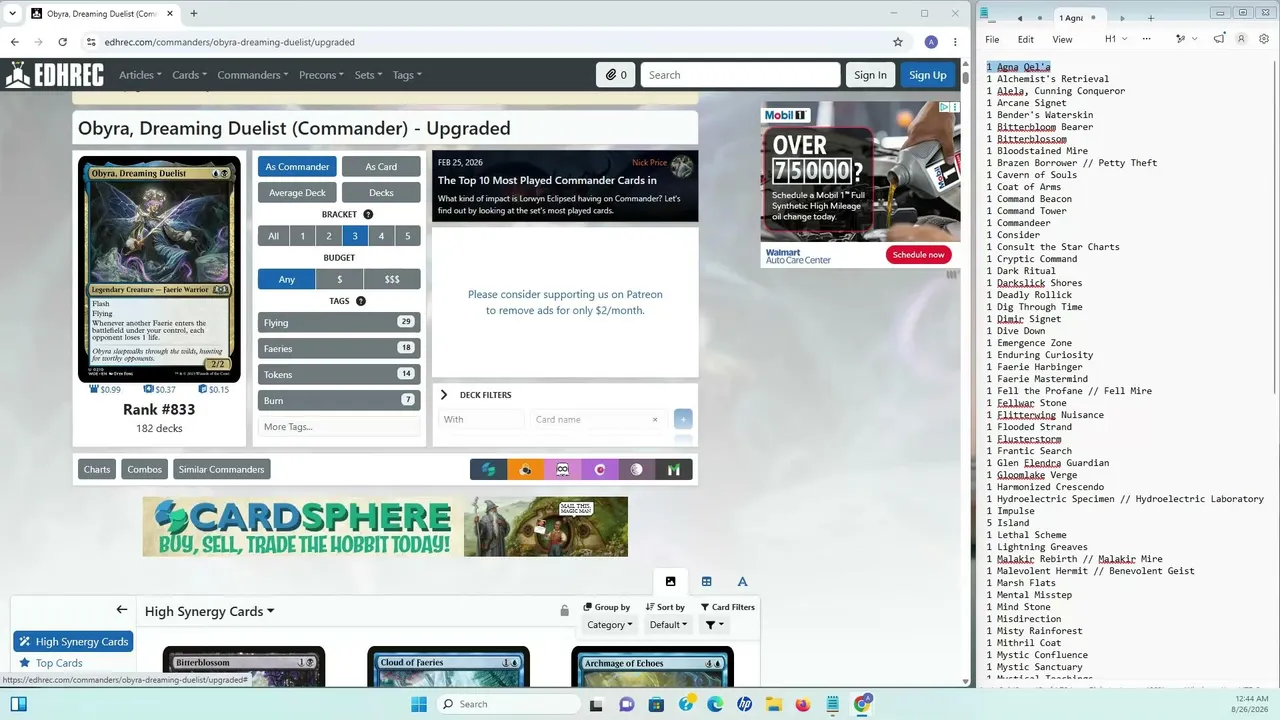Open the Notepad account profile icon
The width and height of the screenshot is (1280, 720).
pos(1241,39)
